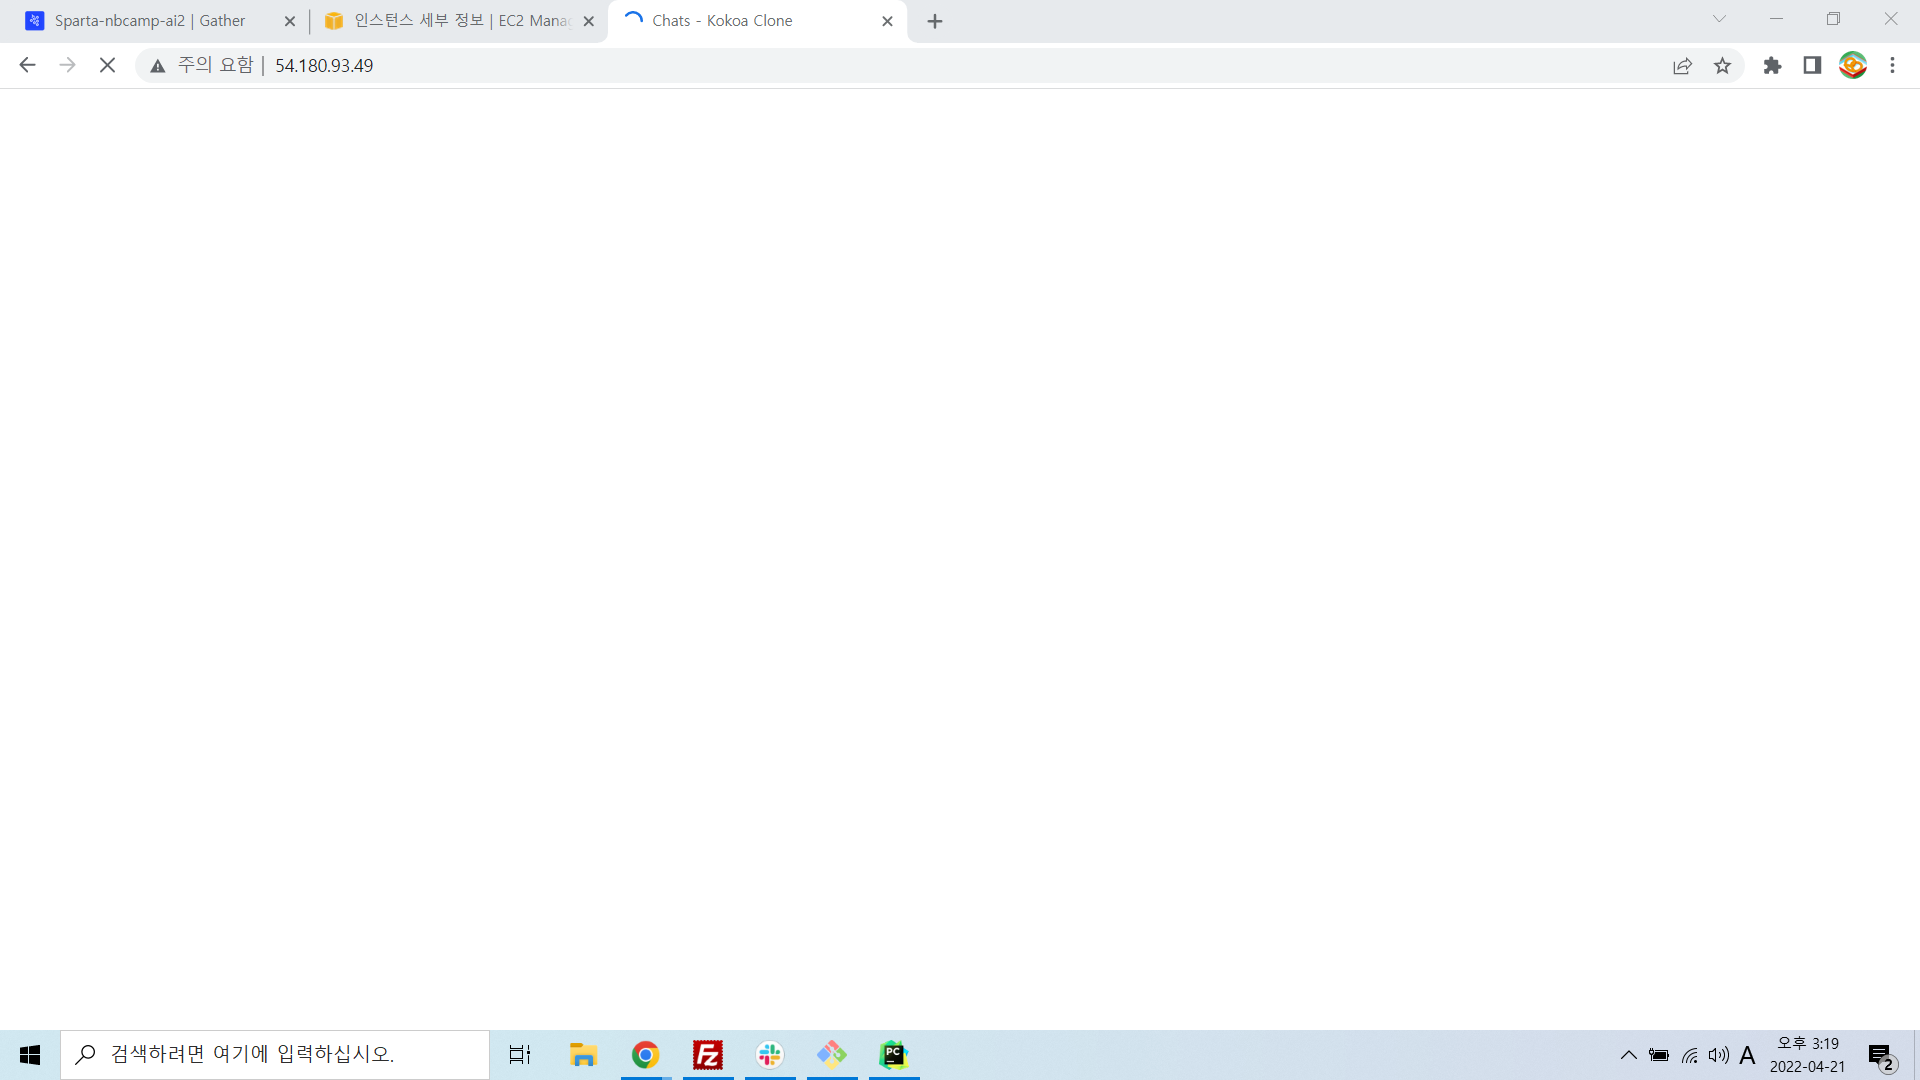
Task: Share this page icon
Action: [x=1682, y=65]
